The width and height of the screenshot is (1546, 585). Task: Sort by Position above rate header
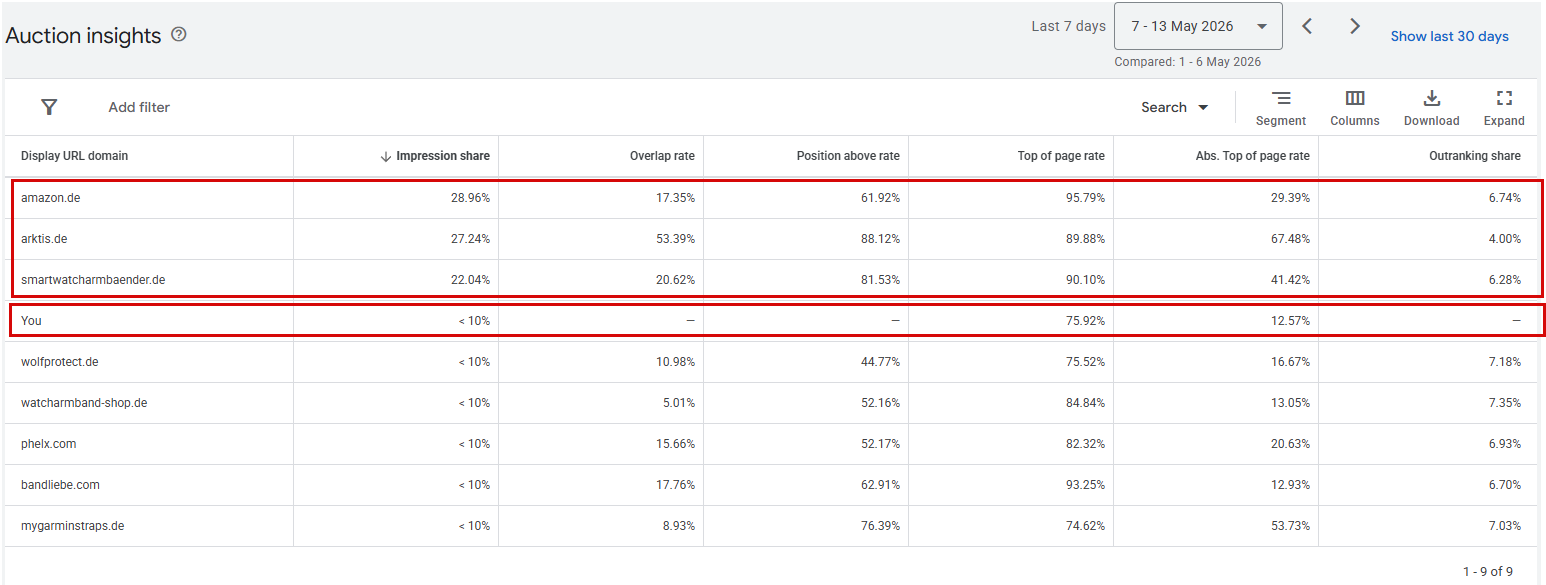pyautogui.click(x=848, y=156)
